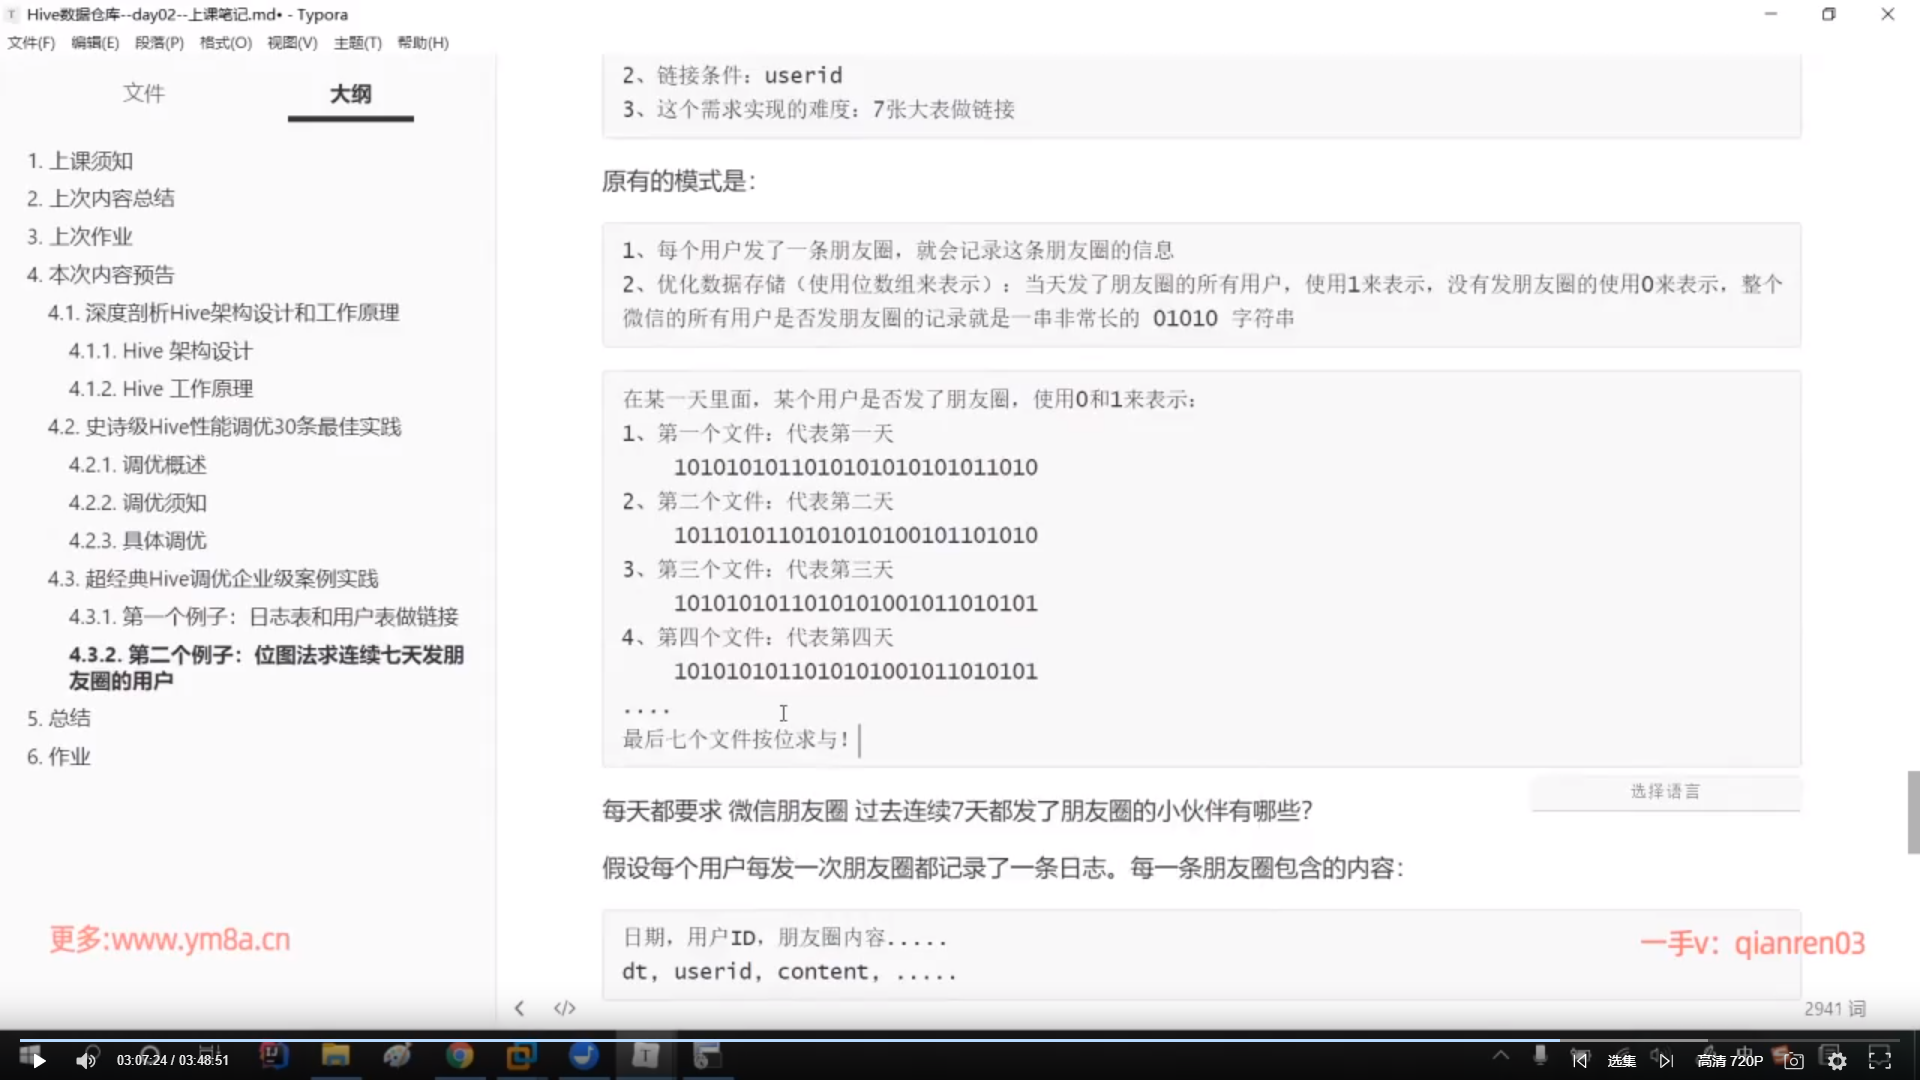1920x1080 pixels.
Task: Click the play button in video player
Action: pos(38,1061)
